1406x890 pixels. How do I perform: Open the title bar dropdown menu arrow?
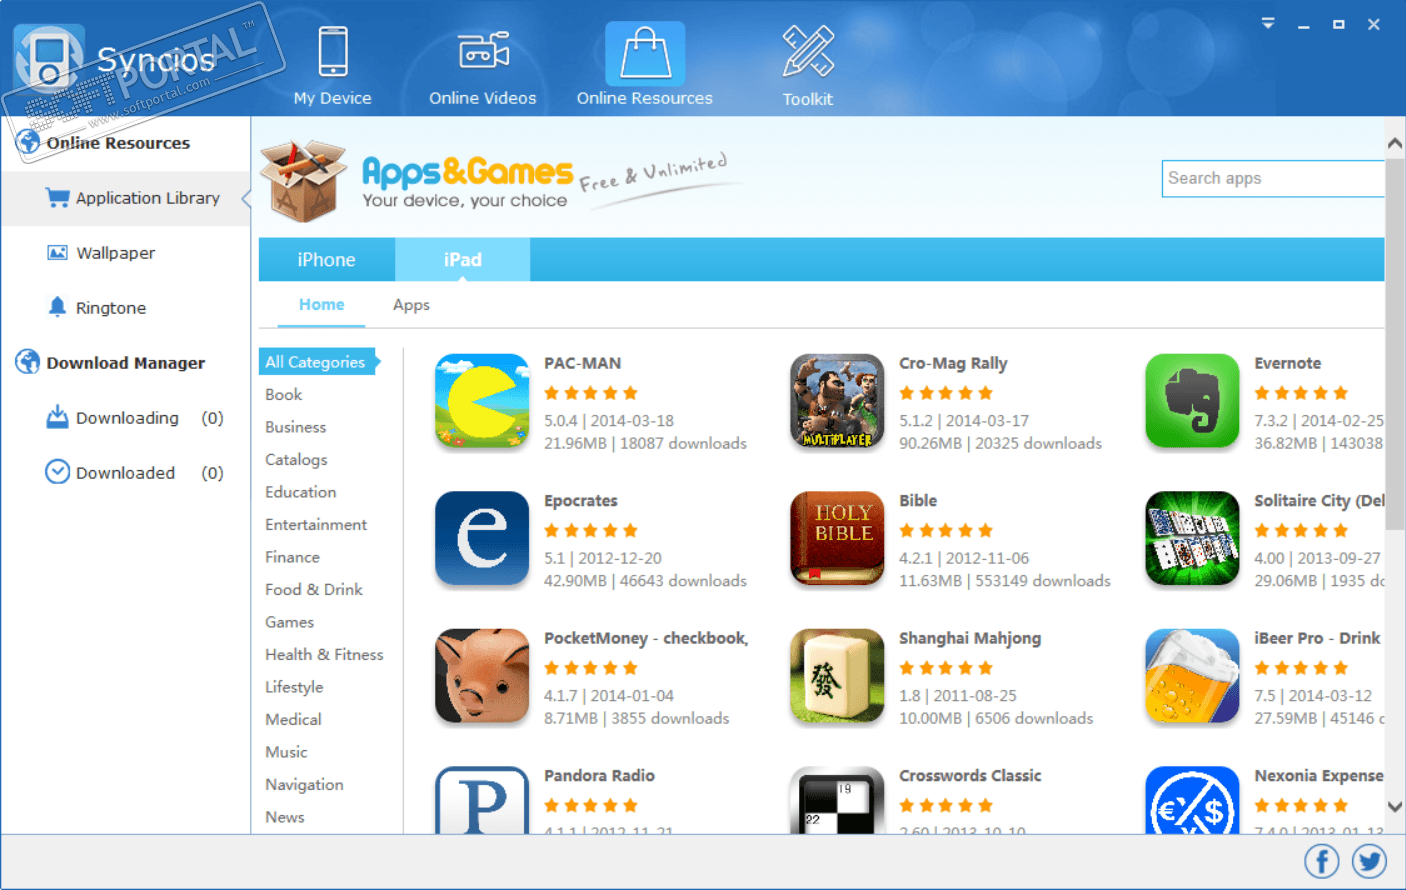1268,23
